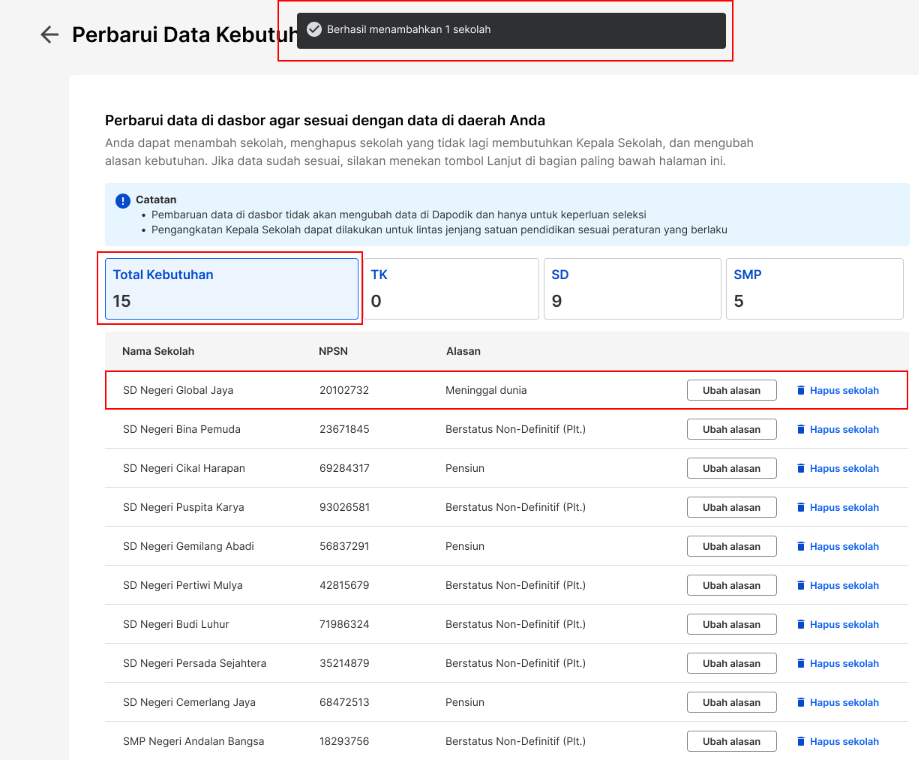Switch to the SD filter card

coord(632,289)
